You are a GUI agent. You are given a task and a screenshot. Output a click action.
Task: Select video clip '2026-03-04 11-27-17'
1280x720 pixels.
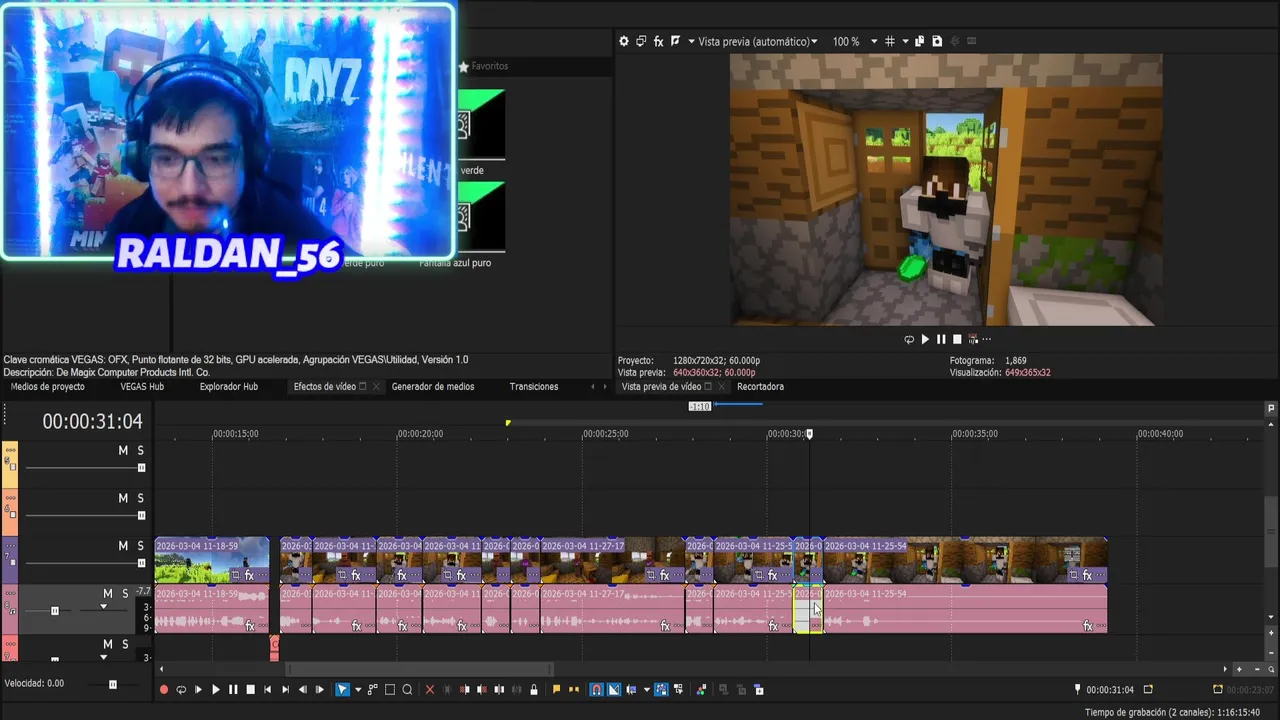click(613, 561)
